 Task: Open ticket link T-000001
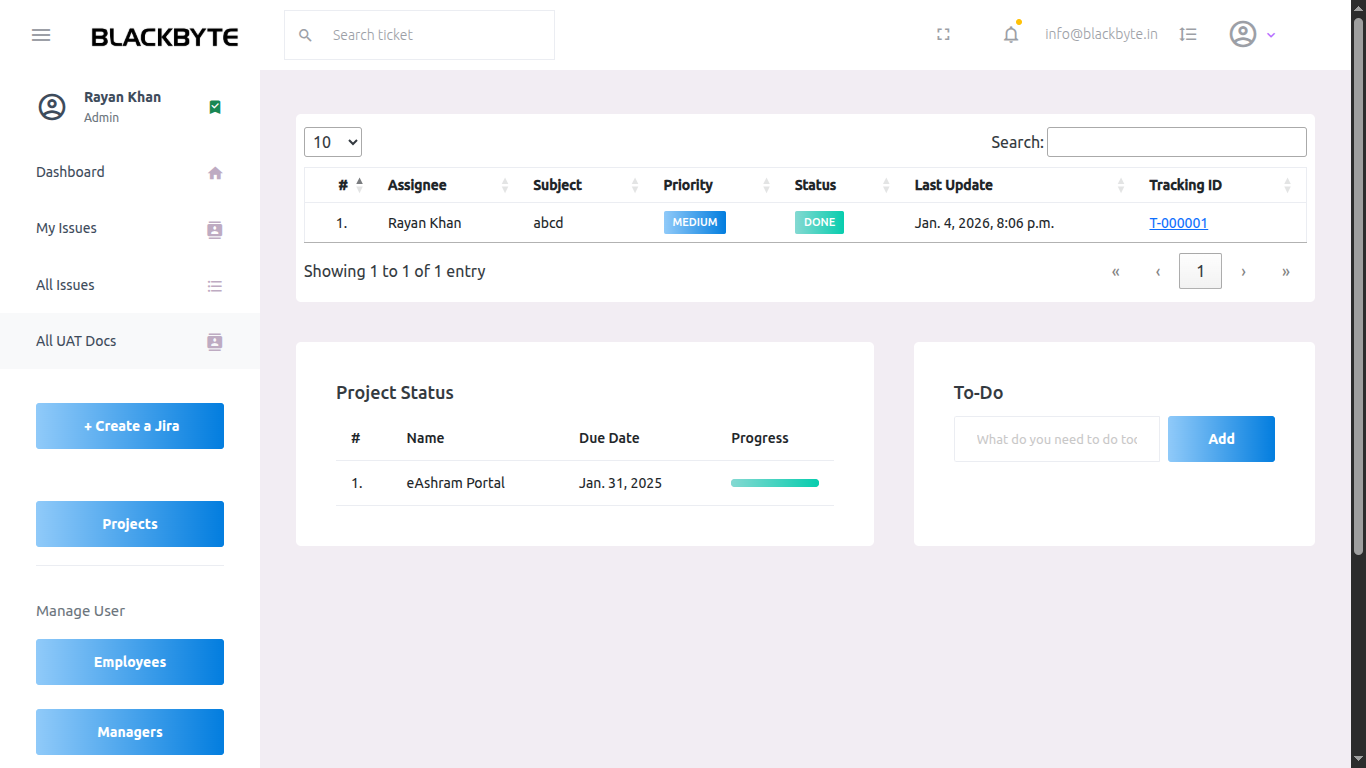click(1178, 223)
